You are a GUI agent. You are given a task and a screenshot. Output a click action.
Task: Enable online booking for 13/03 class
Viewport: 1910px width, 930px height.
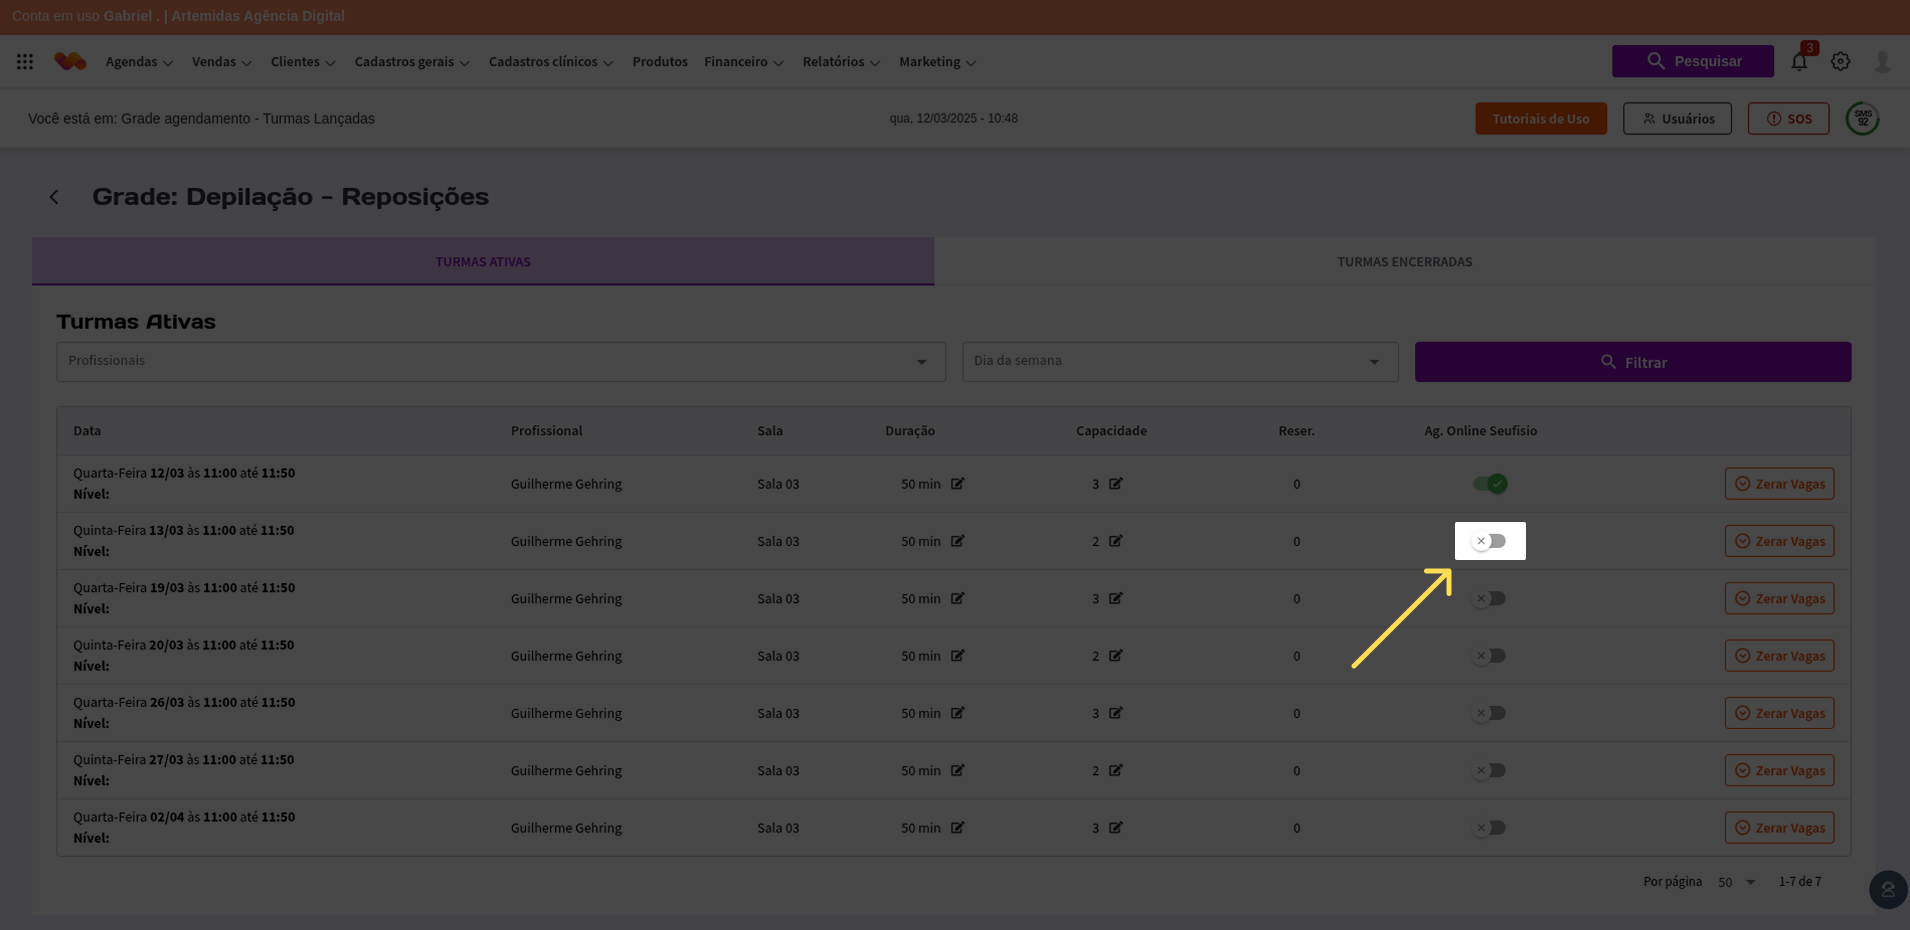click(x=1489, y=541)
